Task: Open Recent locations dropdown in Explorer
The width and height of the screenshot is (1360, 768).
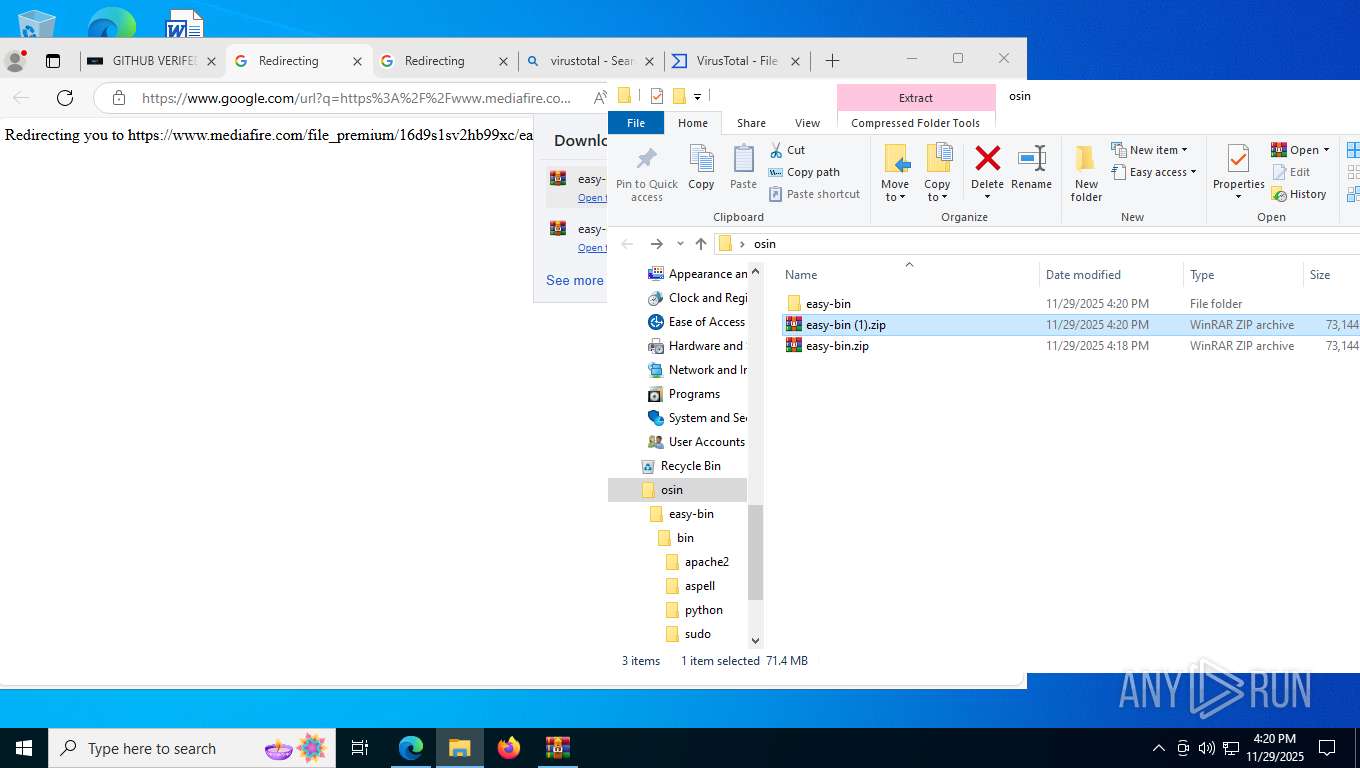Action: (x=680, y=244)
